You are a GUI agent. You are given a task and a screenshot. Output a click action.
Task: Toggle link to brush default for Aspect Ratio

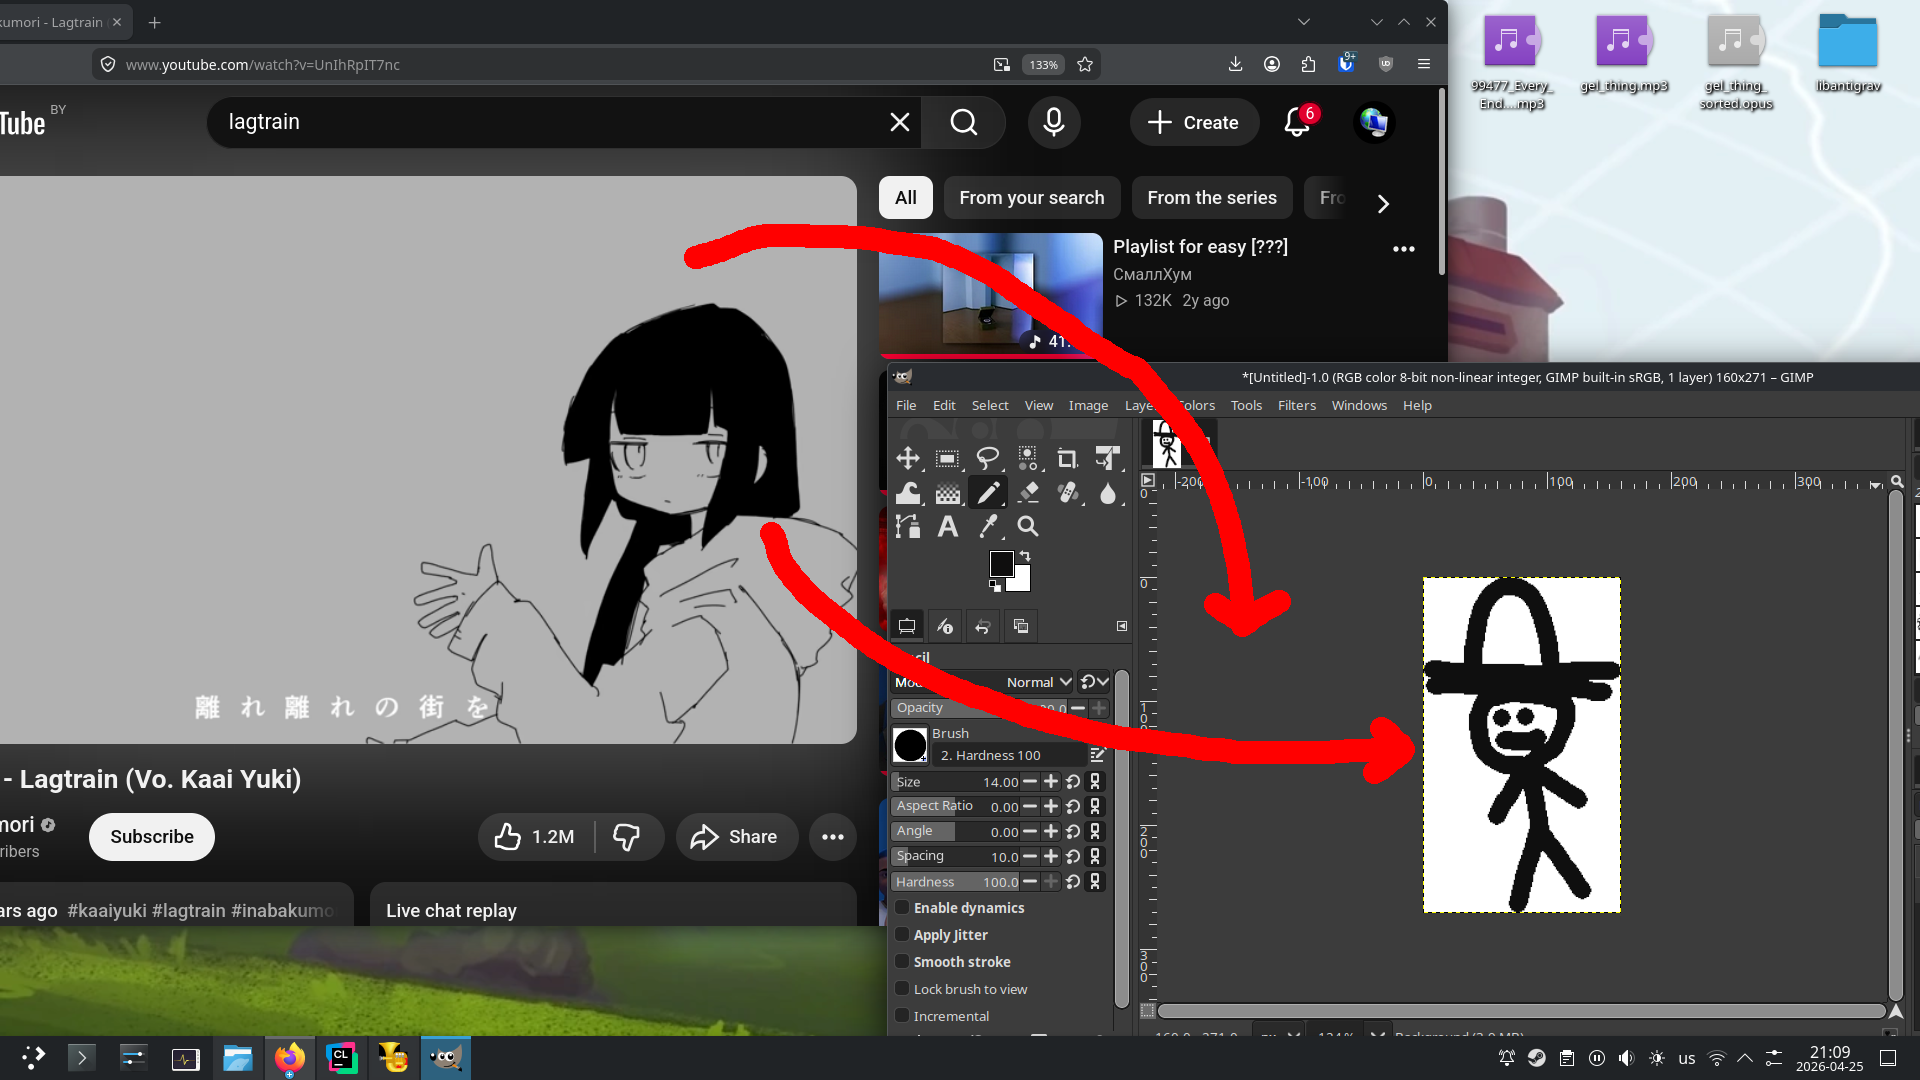(x=1095, y=807)
